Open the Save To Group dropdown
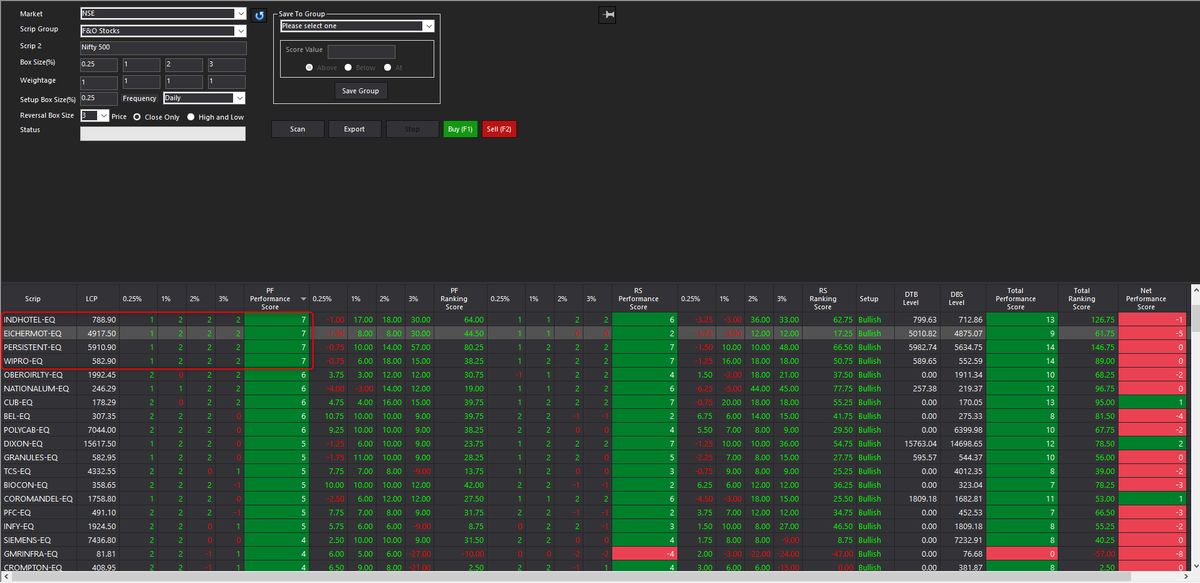 click(x=357, y=26)
